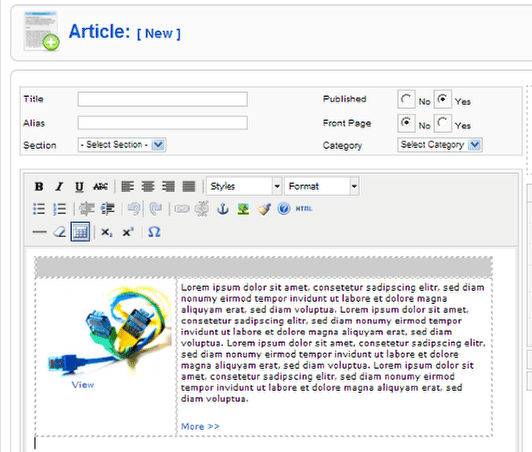Click the View link under the image

click(x=83, y=385)
